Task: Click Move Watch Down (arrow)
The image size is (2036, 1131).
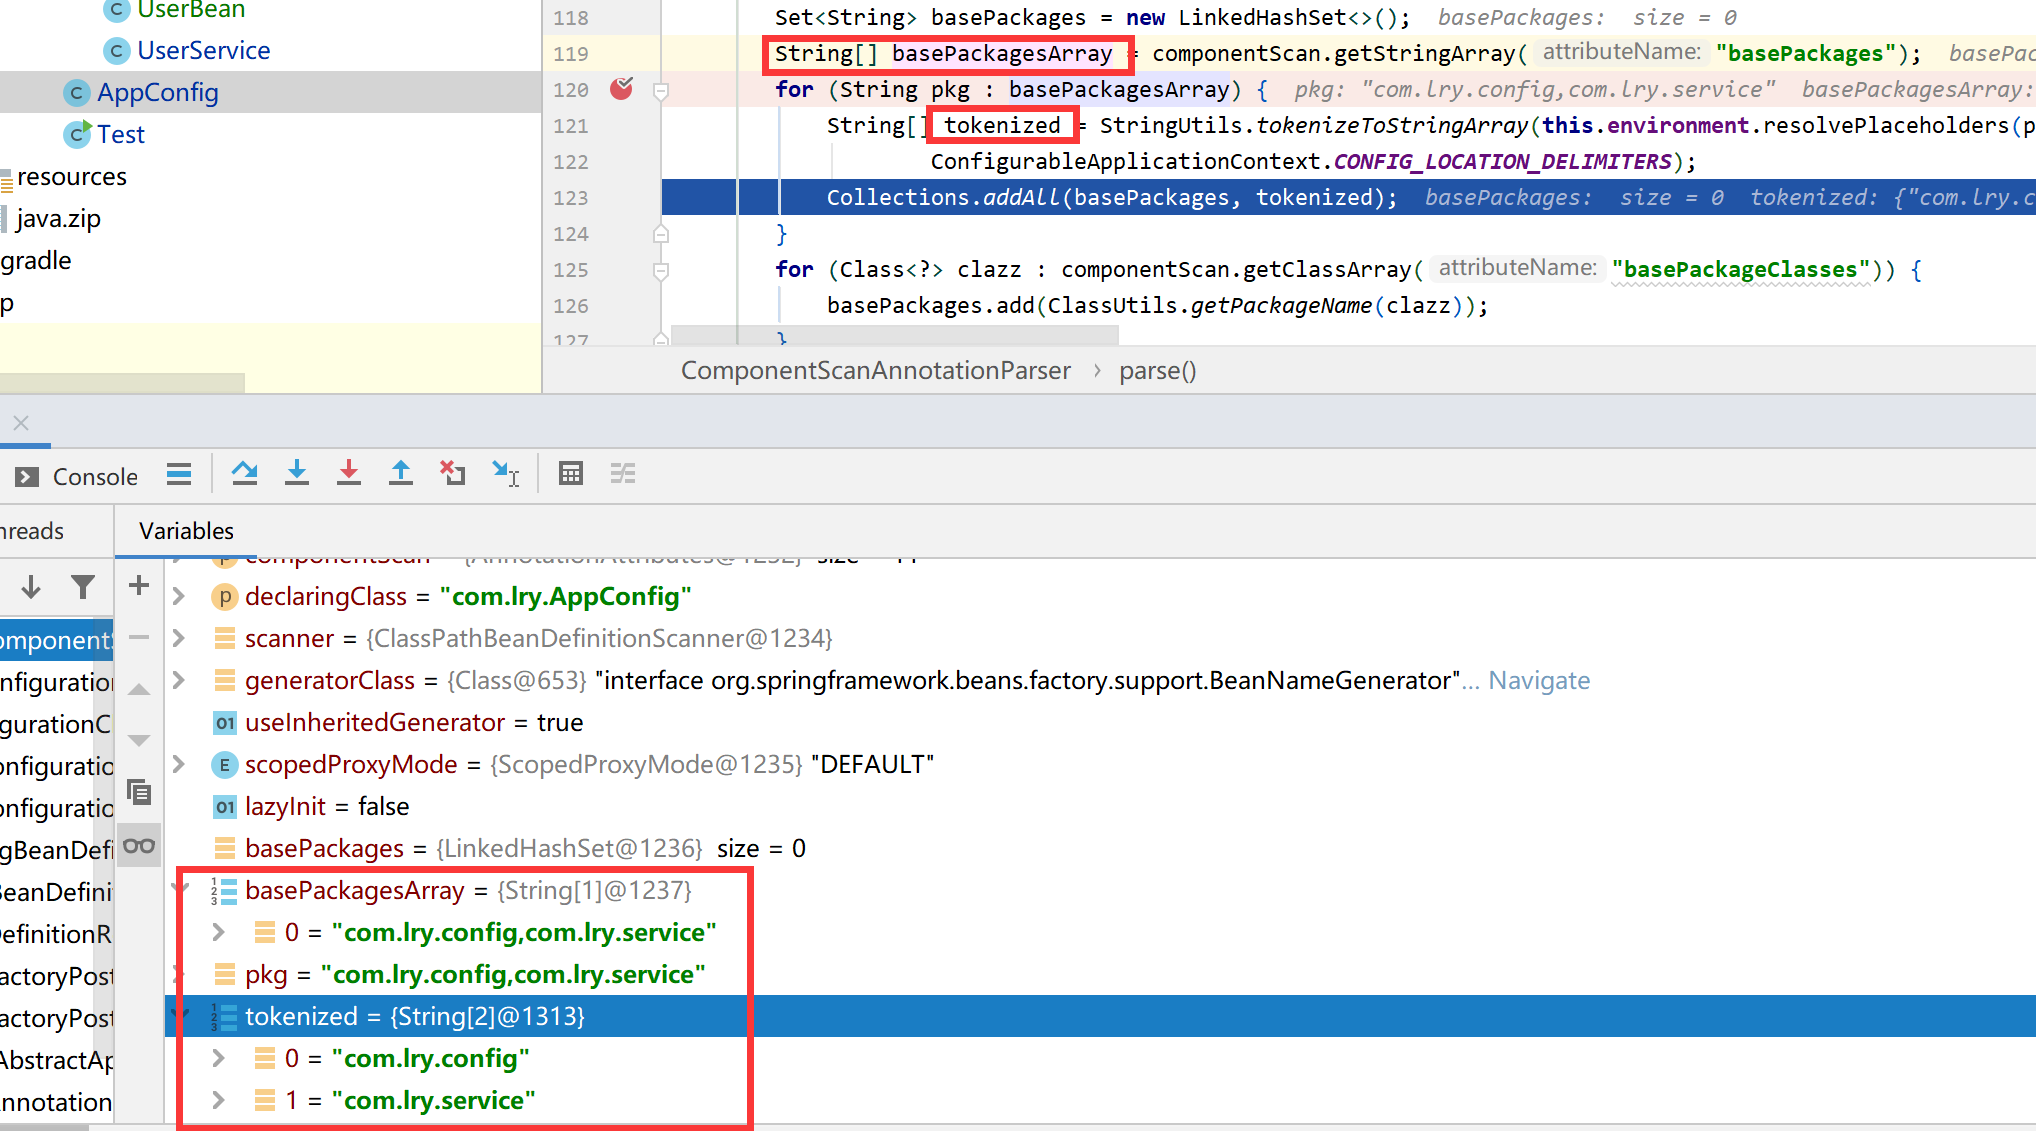Action: pyautogui.click(x=139, y=741)
